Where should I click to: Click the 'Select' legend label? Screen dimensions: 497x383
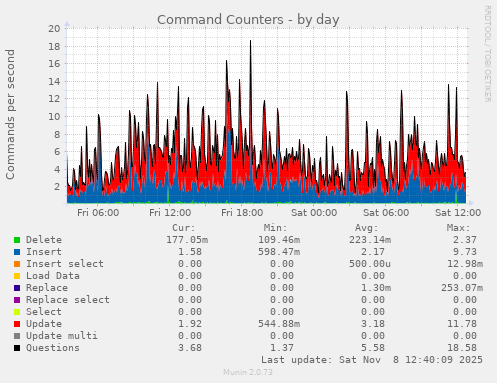pos(44,312)
